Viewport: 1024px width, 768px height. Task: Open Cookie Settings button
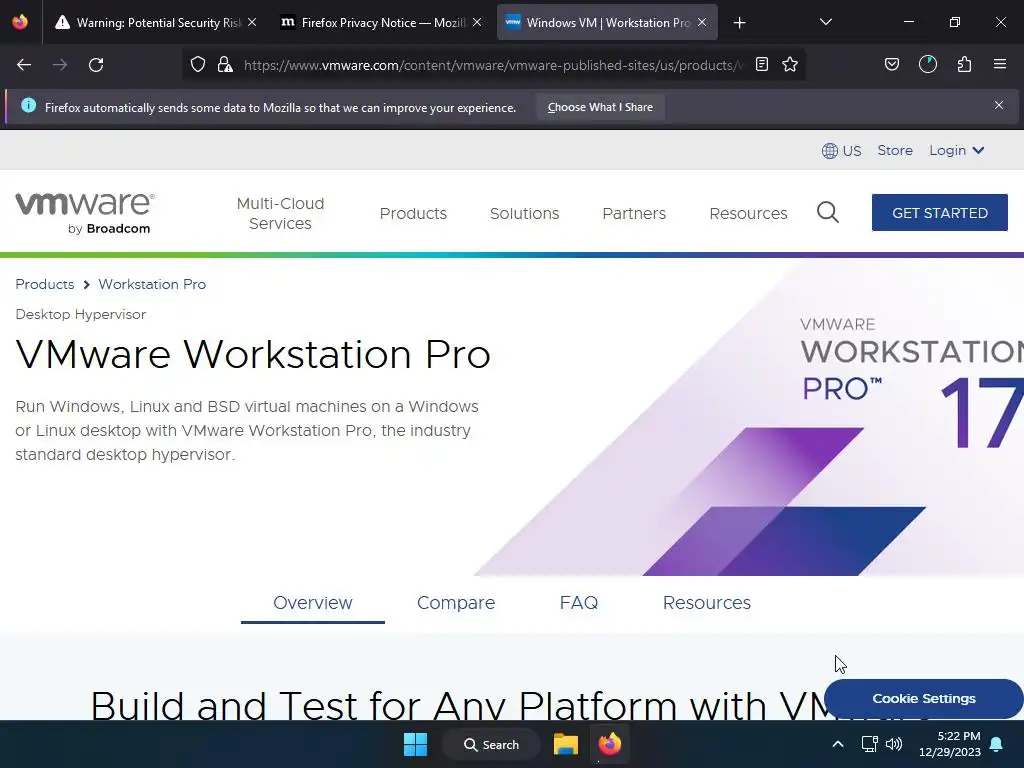tap(923, 698)
